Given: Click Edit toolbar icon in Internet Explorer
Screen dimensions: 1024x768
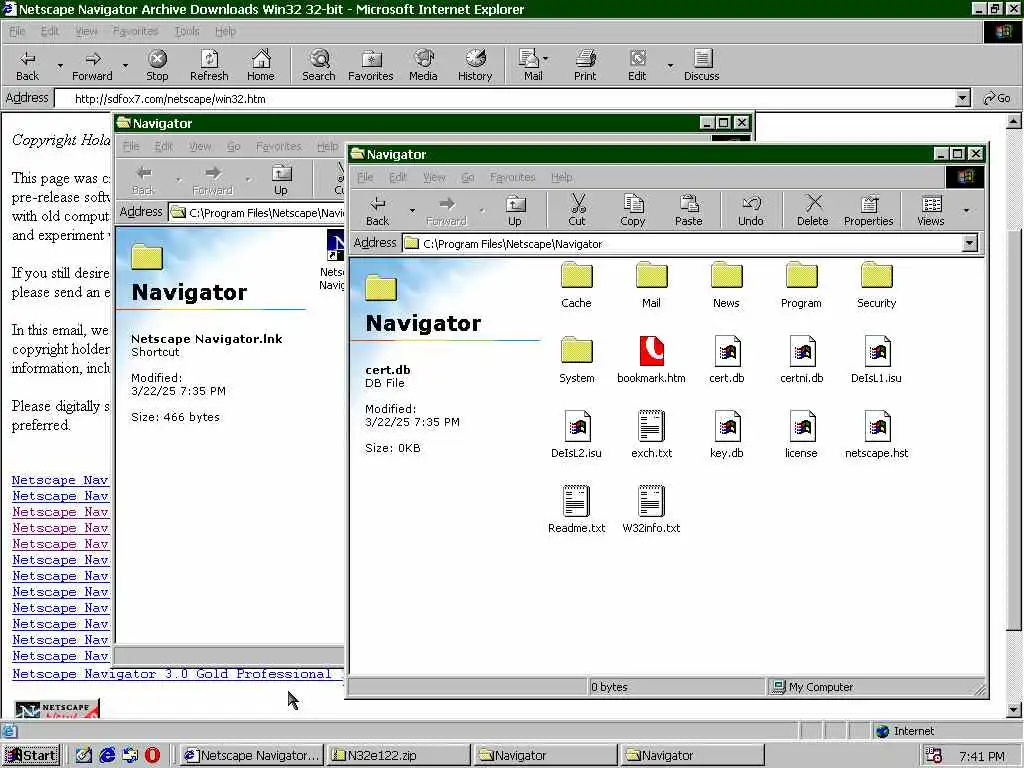Looking at the screenshot, I should click(637, 65).
